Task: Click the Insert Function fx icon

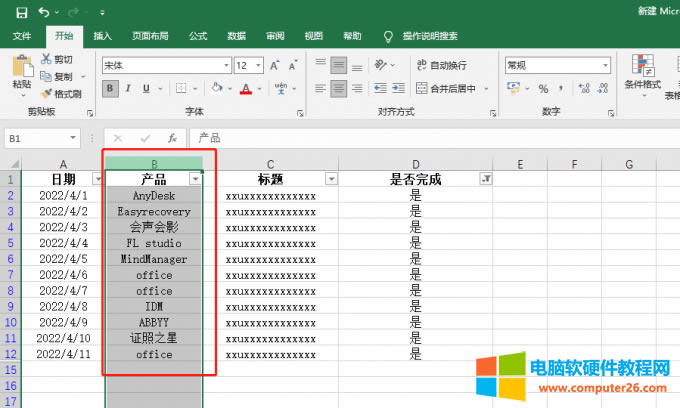Action: point(172,138)
